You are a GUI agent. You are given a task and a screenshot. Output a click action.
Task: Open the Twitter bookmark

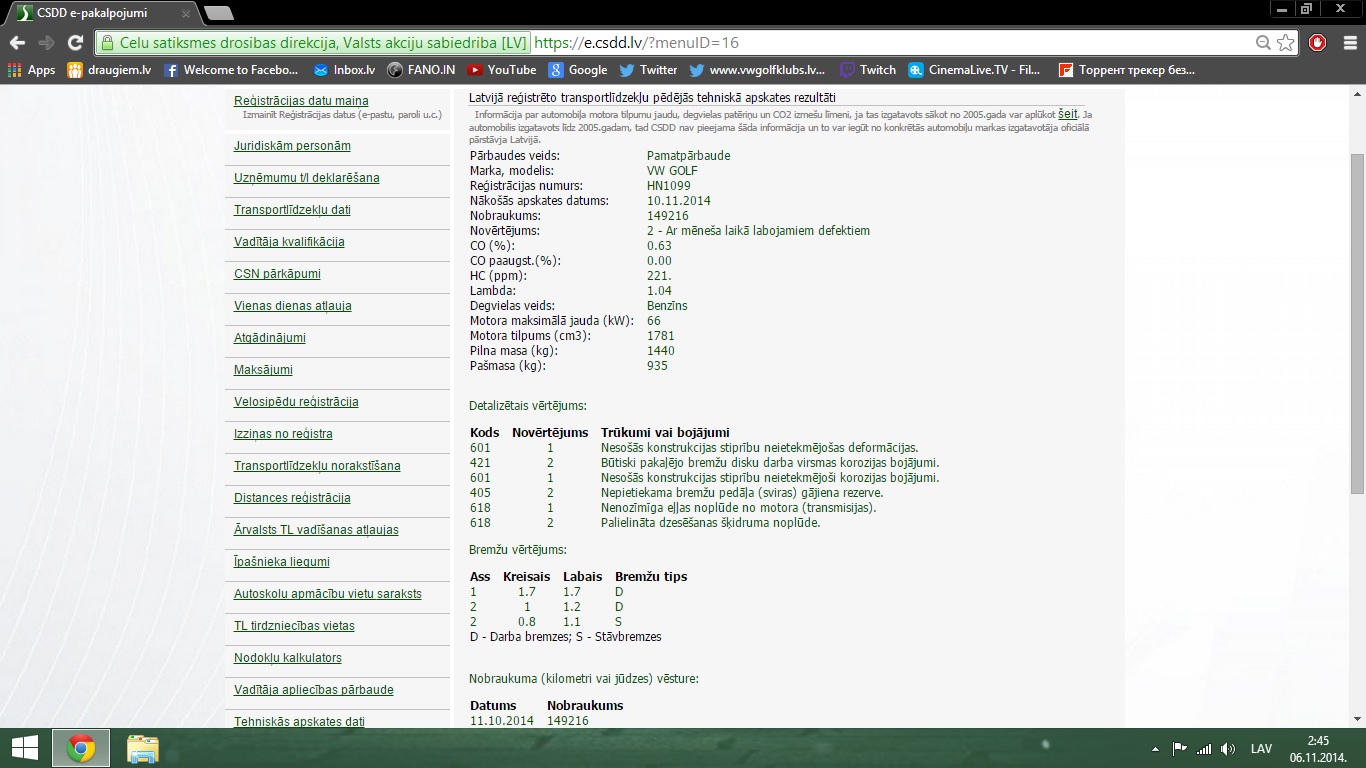pyautogui.click(x=648, y=70)
